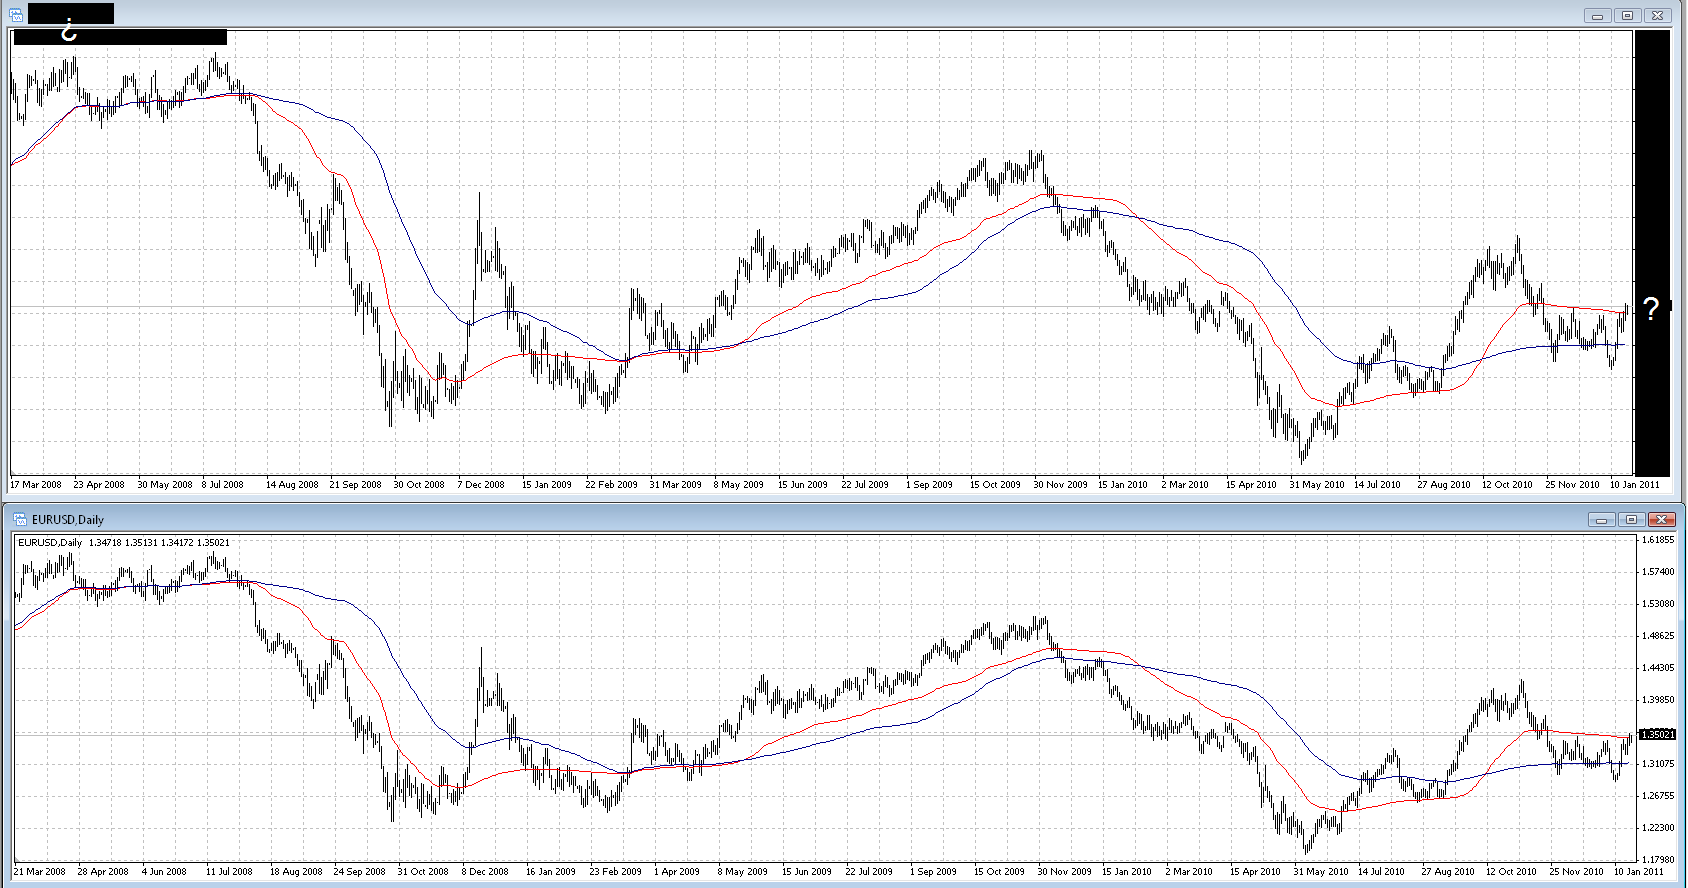
Task: Click the 24 Sep 2008 date label
Action: click(x=360, y=872)
